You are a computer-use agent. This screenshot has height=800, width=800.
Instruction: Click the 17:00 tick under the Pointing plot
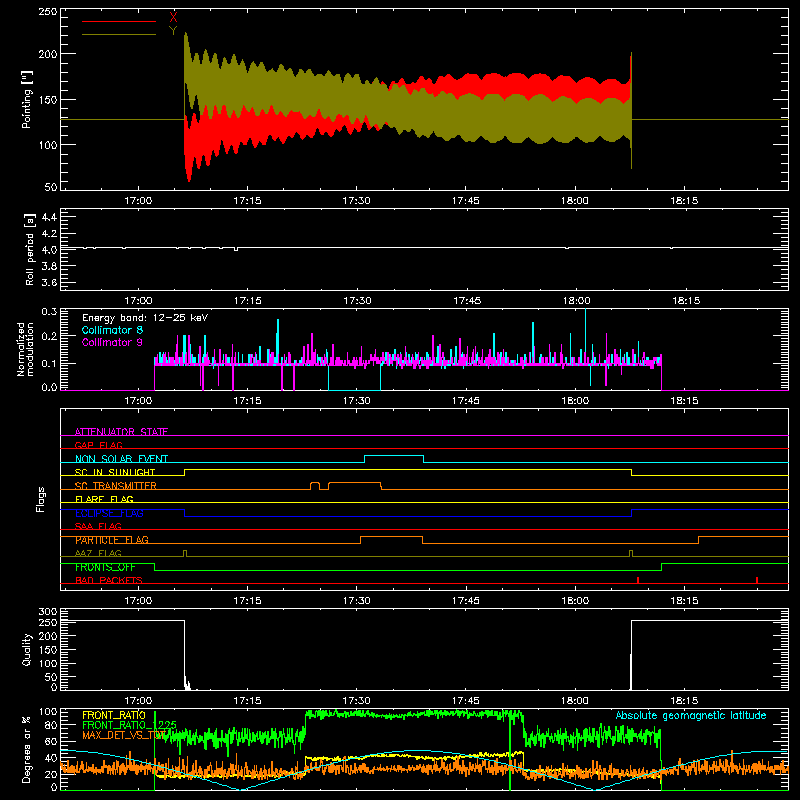pyautogui.click(x=138, y=201)
